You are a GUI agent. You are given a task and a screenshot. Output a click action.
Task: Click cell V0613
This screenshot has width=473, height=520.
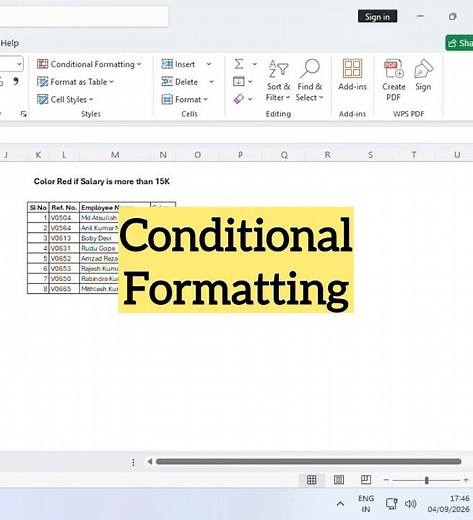pos(64,238)
